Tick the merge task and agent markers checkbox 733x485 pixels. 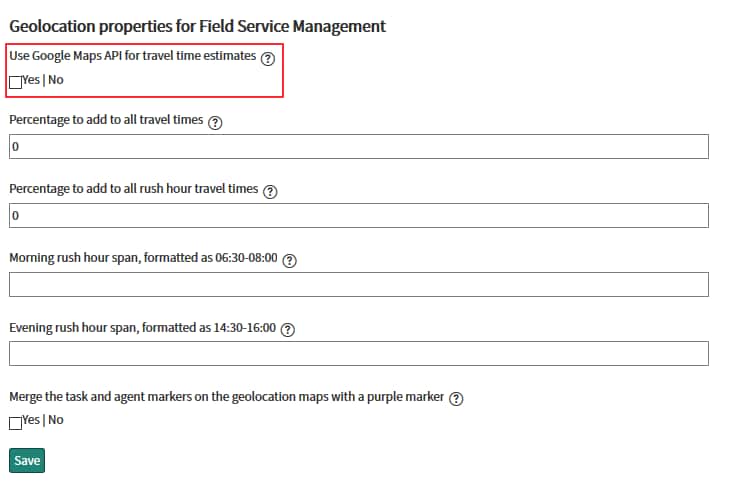click(15, 422)
